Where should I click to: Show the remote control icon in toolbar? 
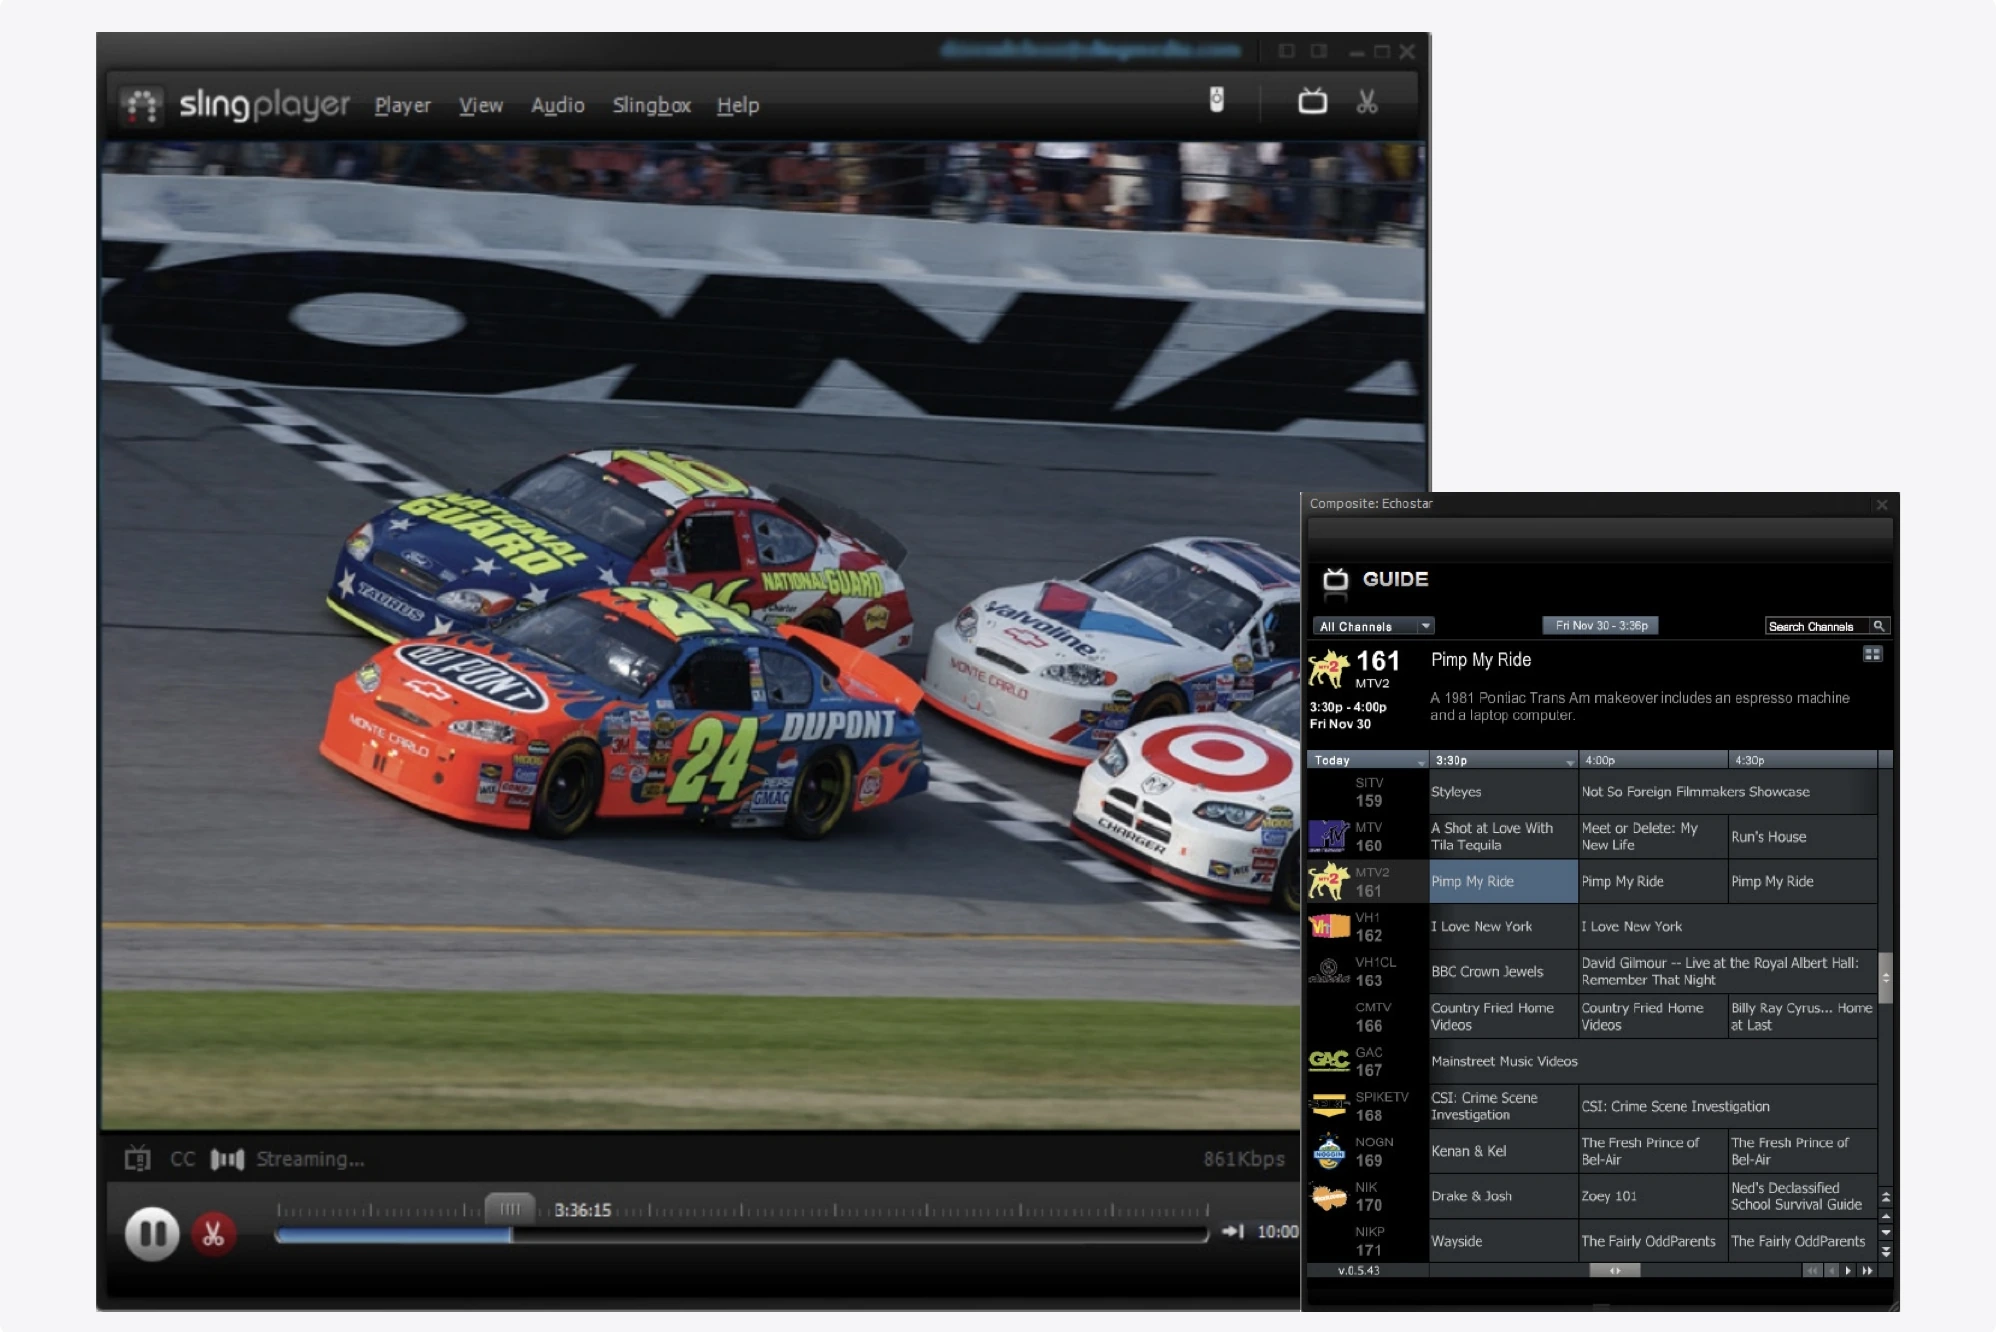1216,100
